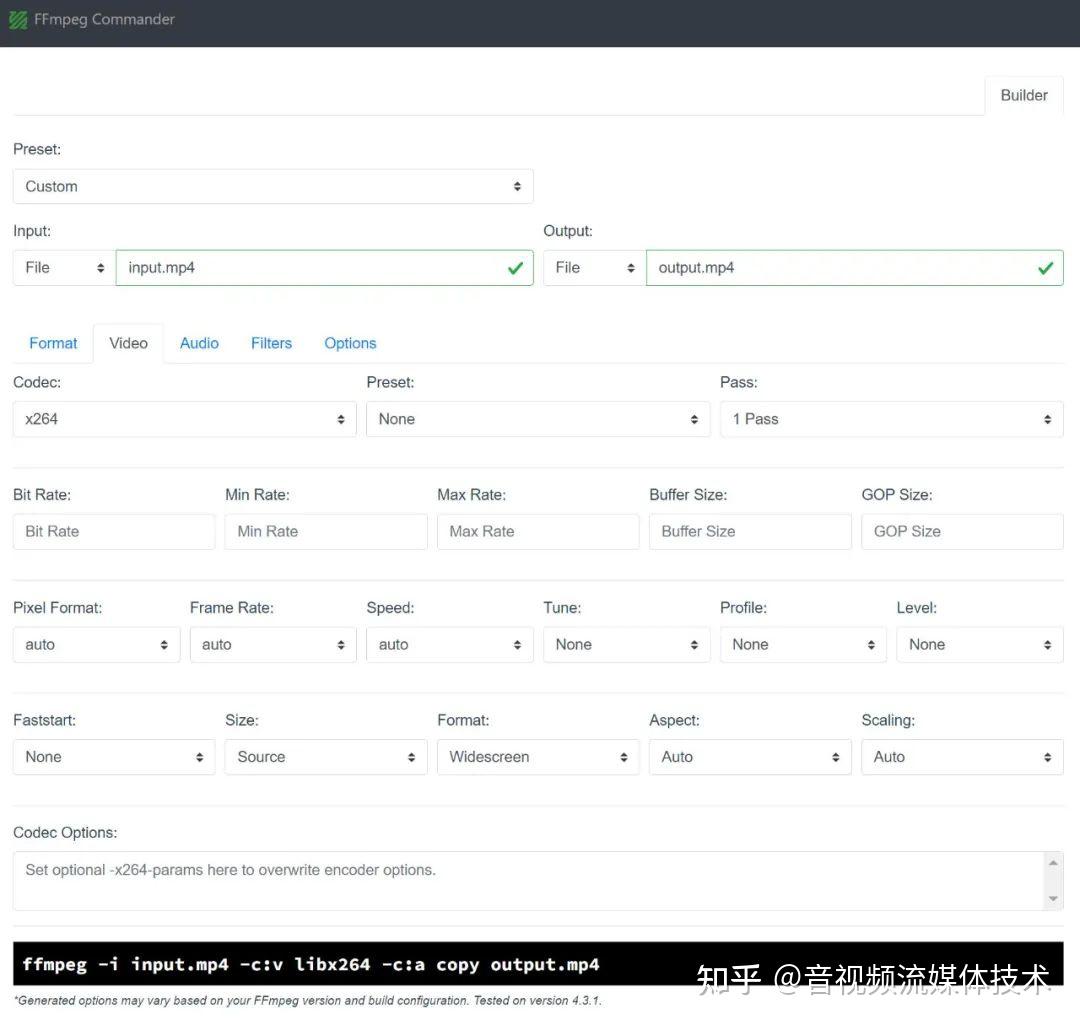This screenshot has width=1080, height=1025.
Task: Open the Aspect dropdown showing Auto
Action: (x=750, y=756)
